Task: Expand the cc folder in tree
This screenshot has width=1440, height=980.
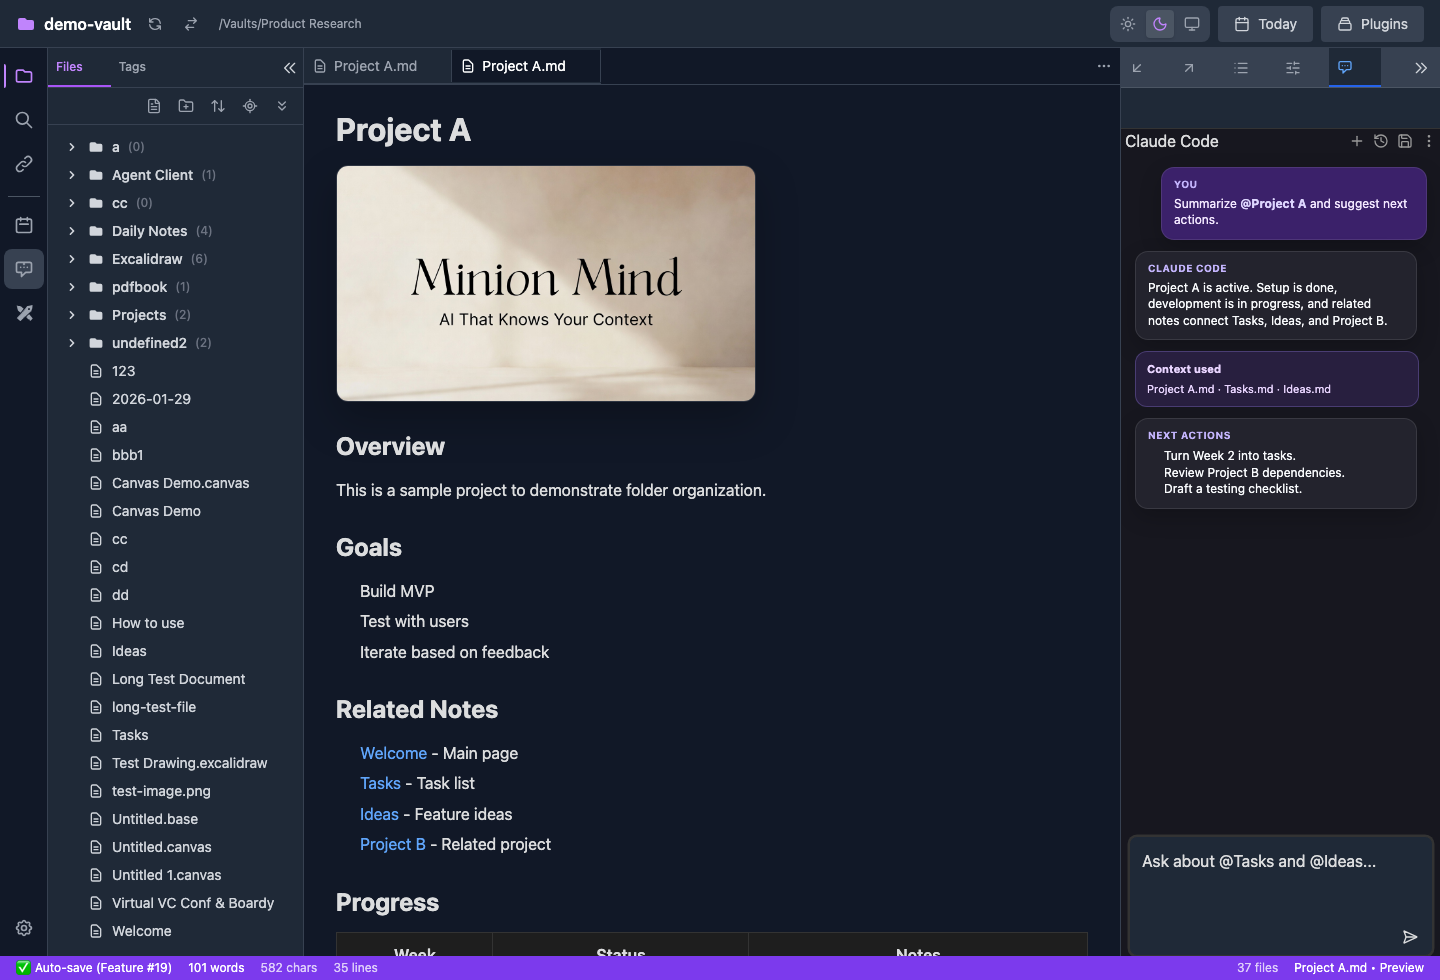Action: [x=72, y=203]
